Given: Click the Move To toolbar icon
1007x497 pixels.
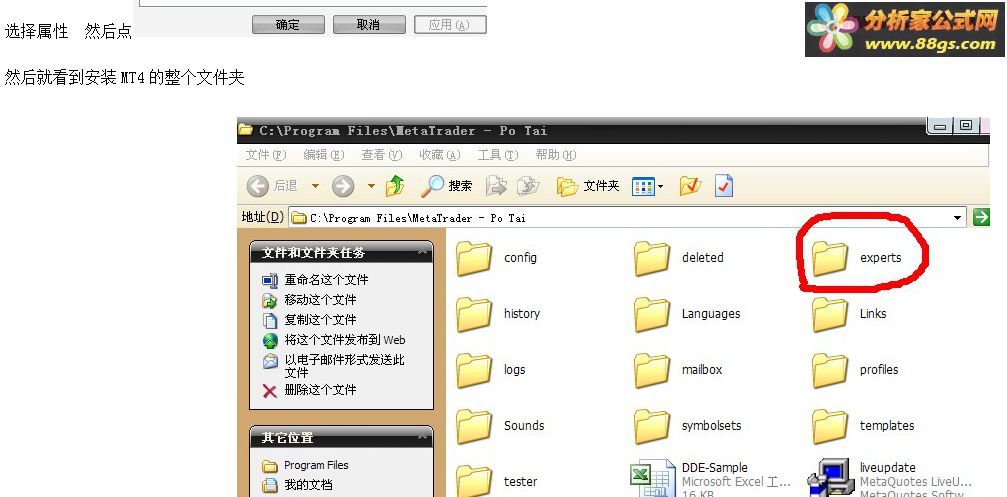Looking at the screenshot, I should pyautogui.click(x=496, y=186).
